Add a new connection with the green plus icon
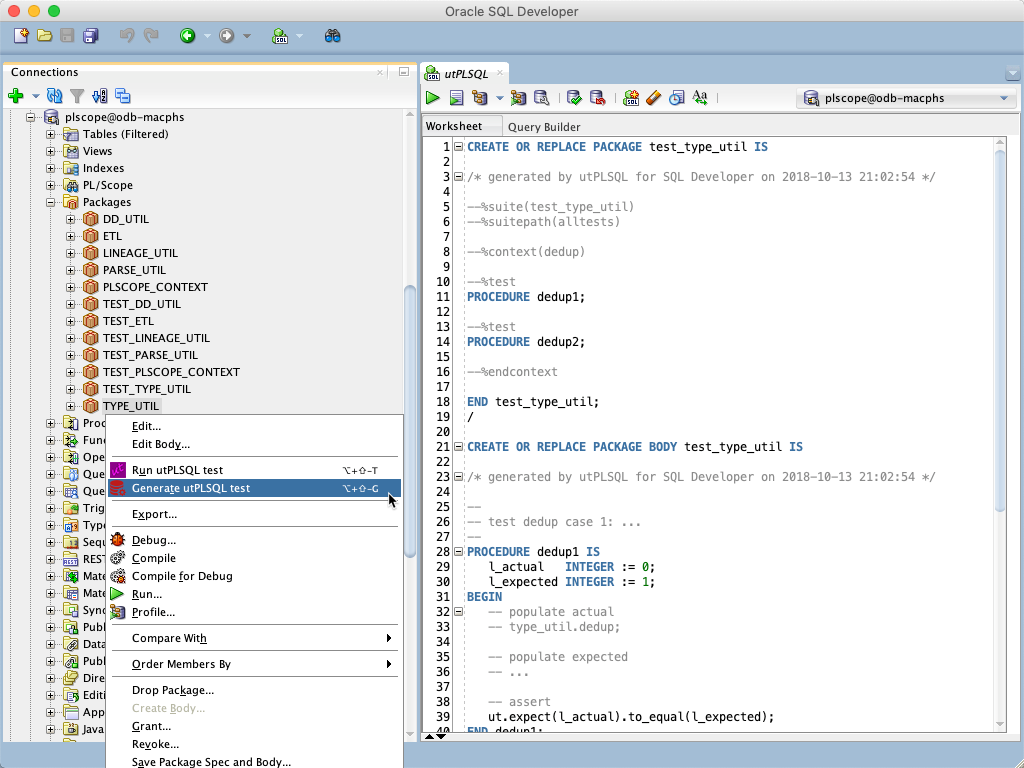 (x=14, y=96)
